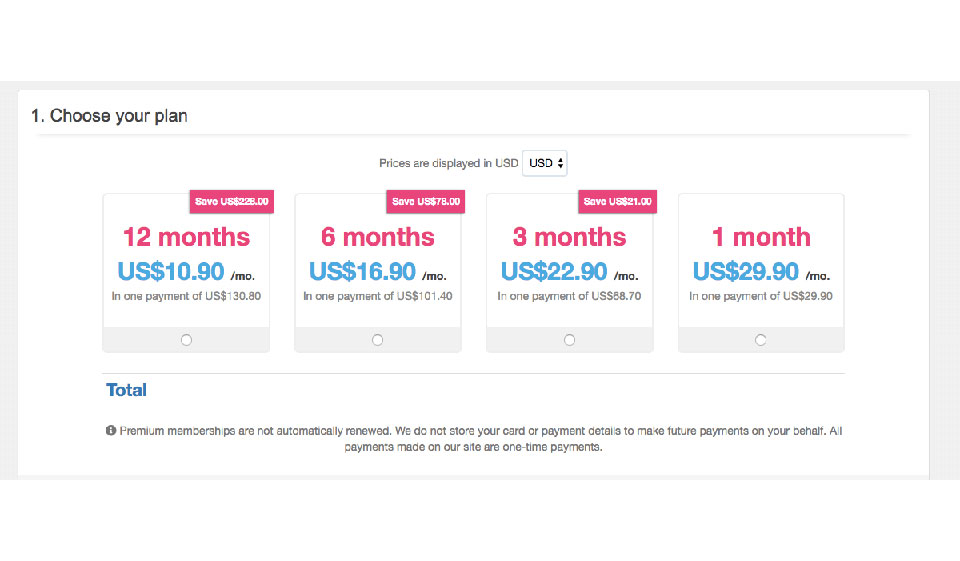
Task: Click the Total heading
Action: (x=126, y=390)
